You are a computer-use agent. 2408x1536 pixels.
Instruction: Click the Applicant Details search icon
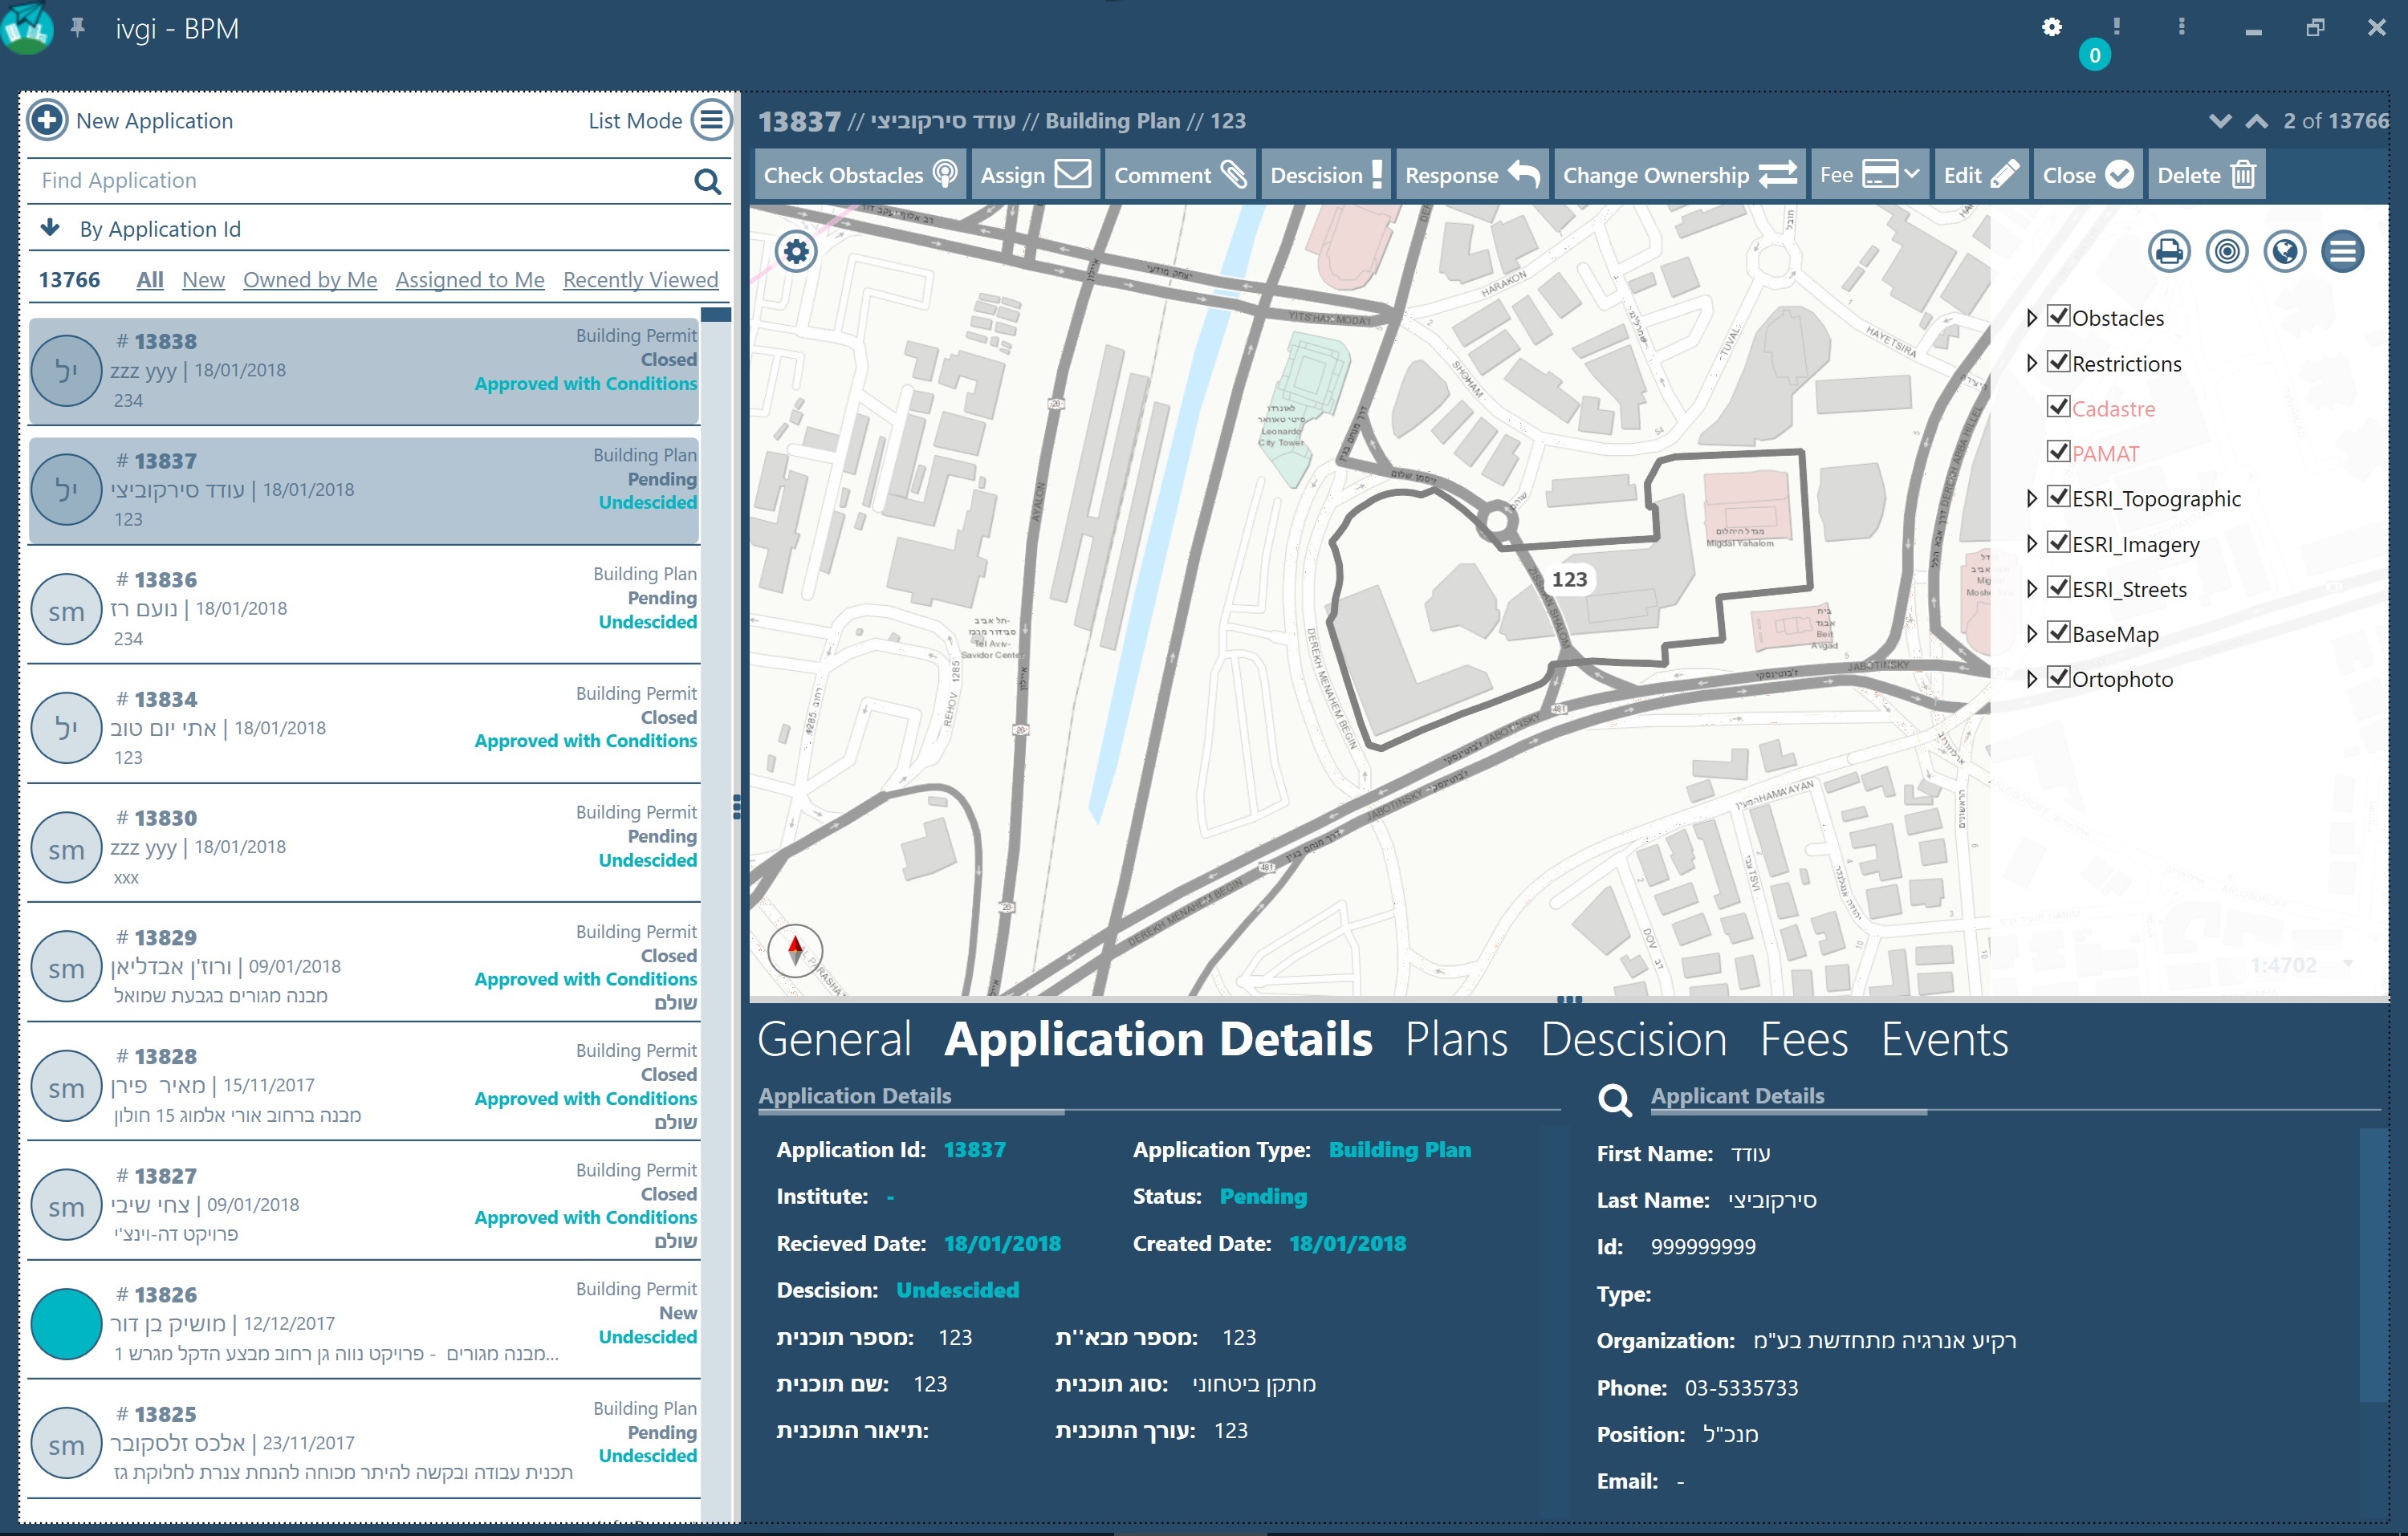click(x=1614, y=1100)
